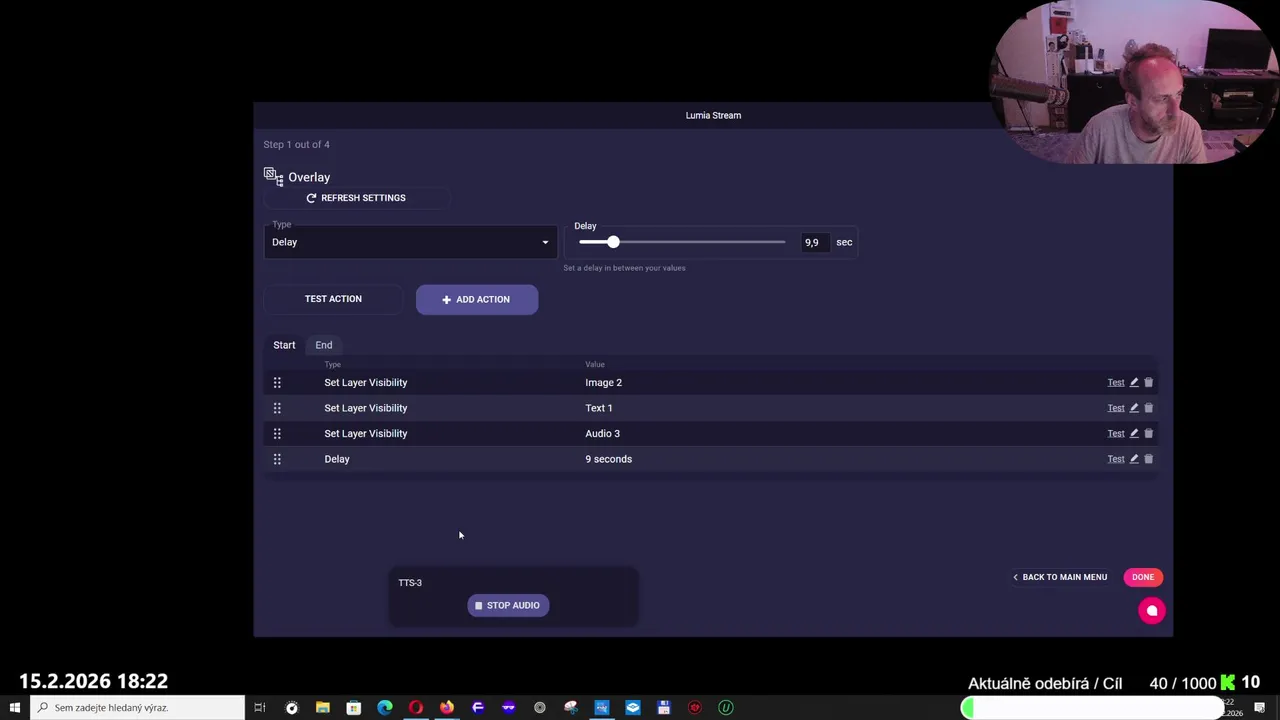
Task: Open Task View in the taskbar
Action: click(260, 707)
